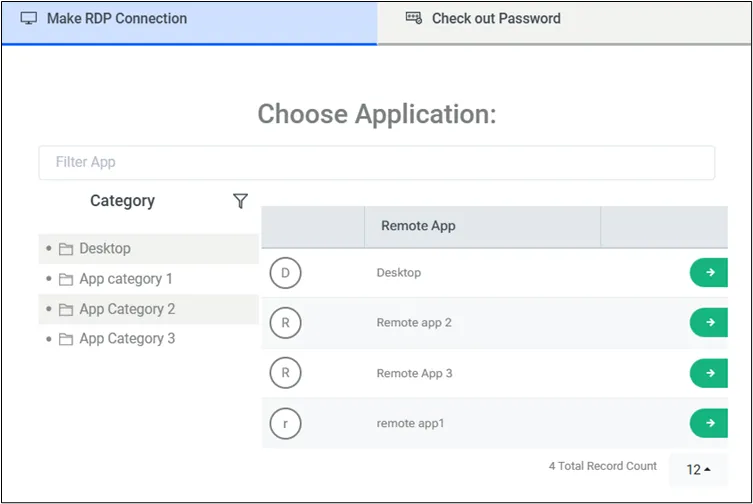The image size is (753, 504).
Task: Click the D avatar circle for Desktop
Action: coord(285,273)
